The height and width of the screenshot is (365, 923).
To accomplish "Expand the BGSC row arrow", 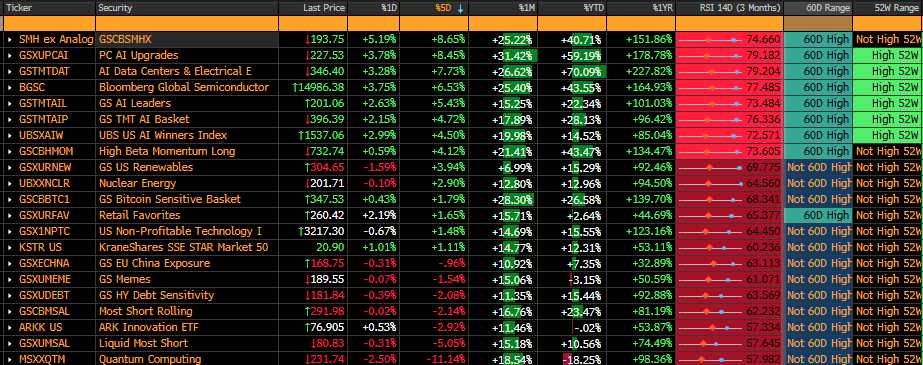I will [10, 87].
